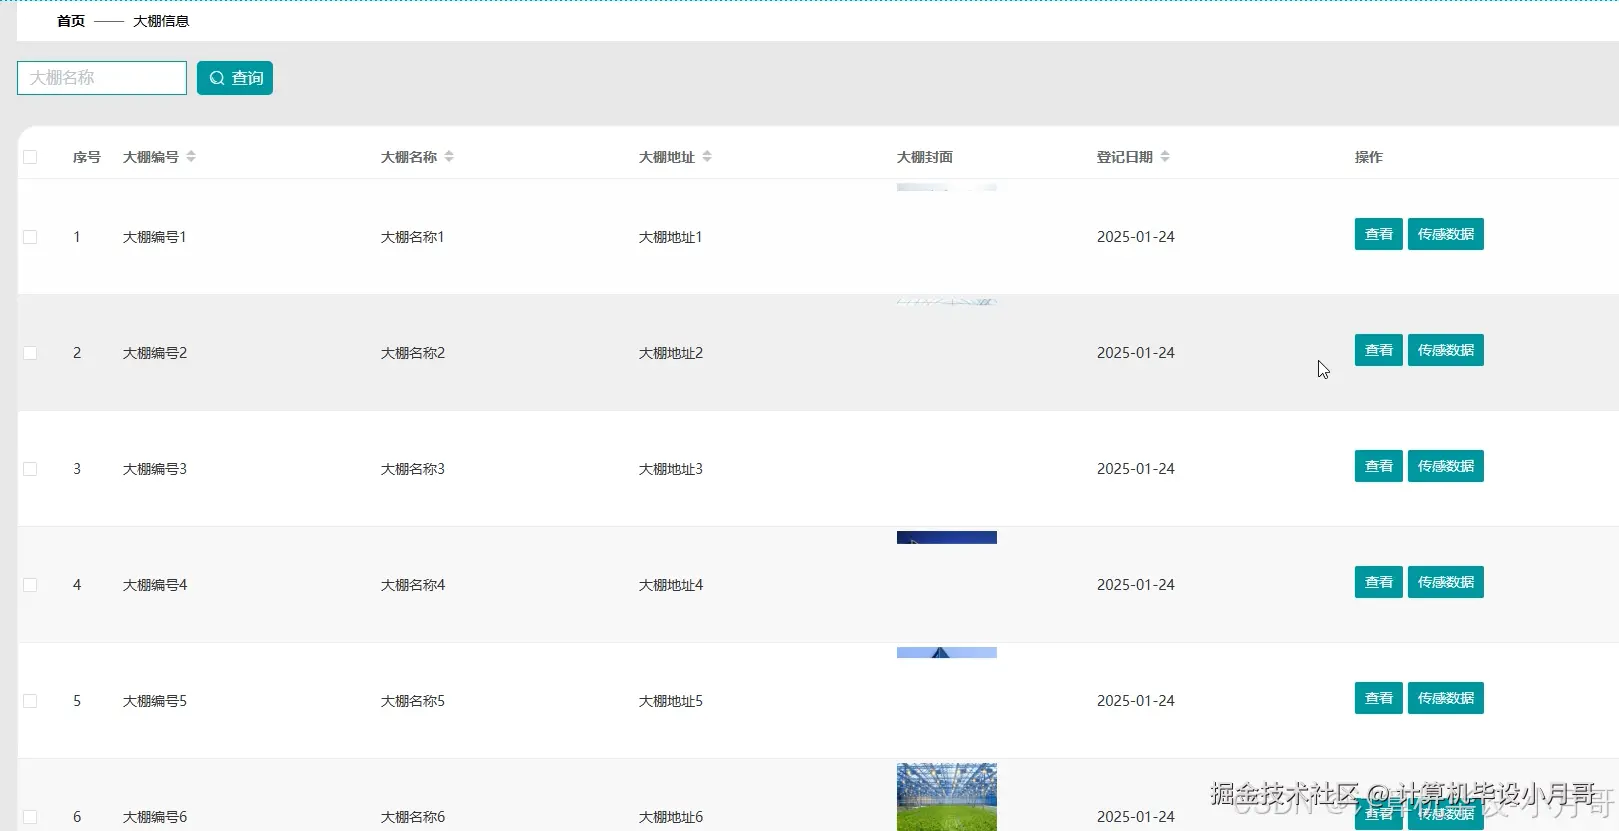Go to 首页 in the breadcrumb
This screenshot has height=831, width=1619.
pos(71,21)
